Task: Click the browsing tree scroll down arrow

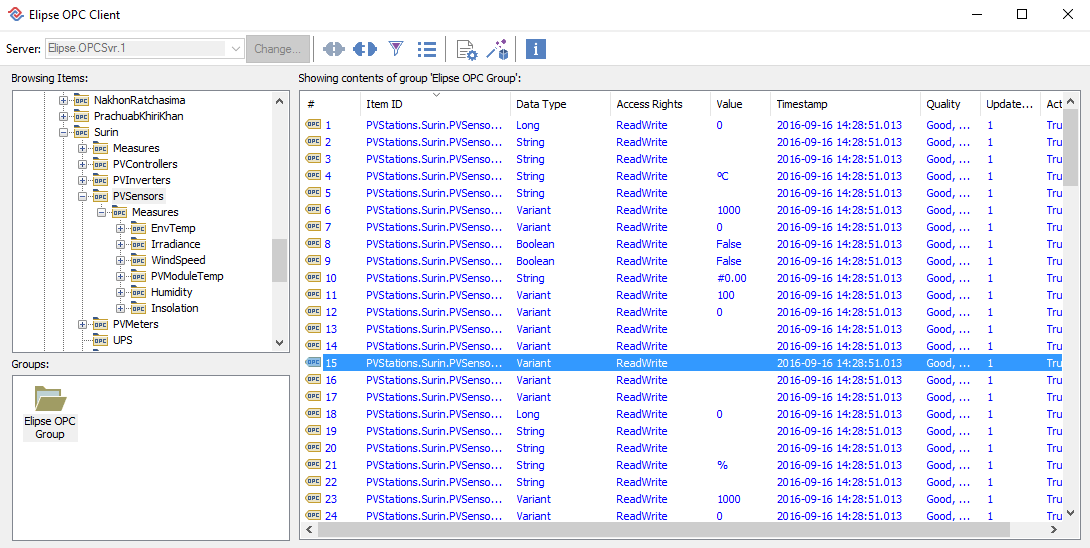Action: 279,341
